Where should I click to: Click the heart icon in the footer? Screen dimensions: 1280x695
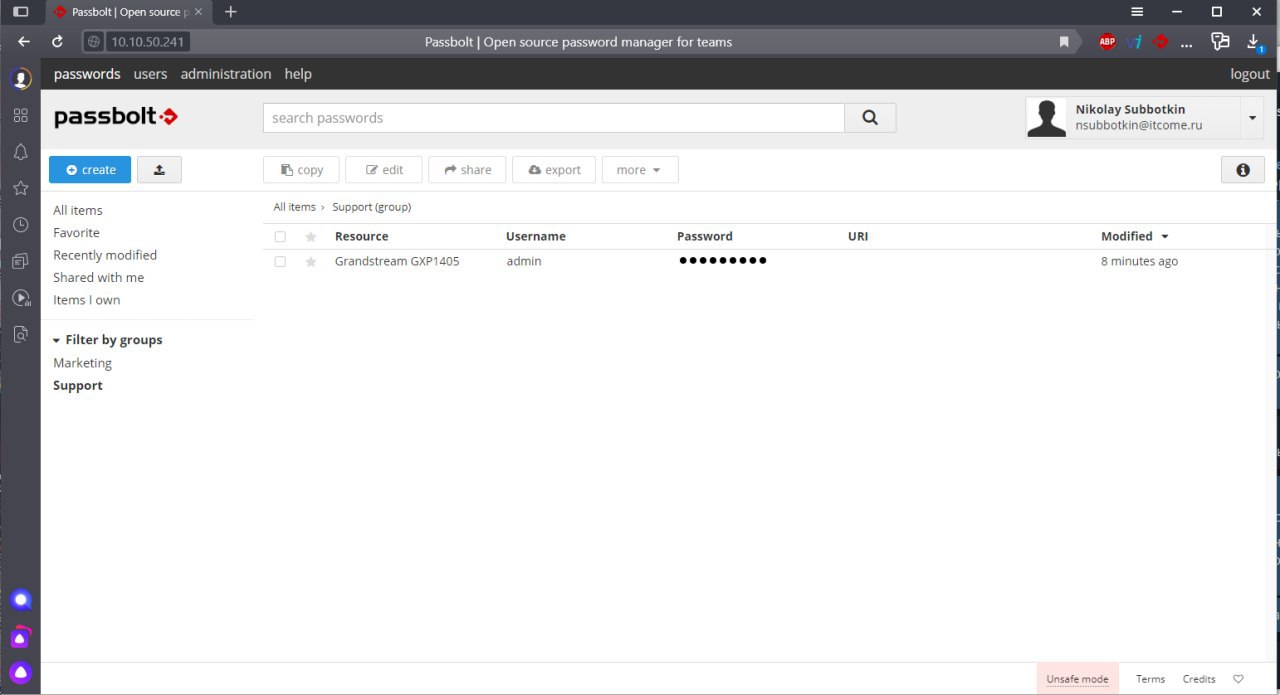pos(1238,679)
